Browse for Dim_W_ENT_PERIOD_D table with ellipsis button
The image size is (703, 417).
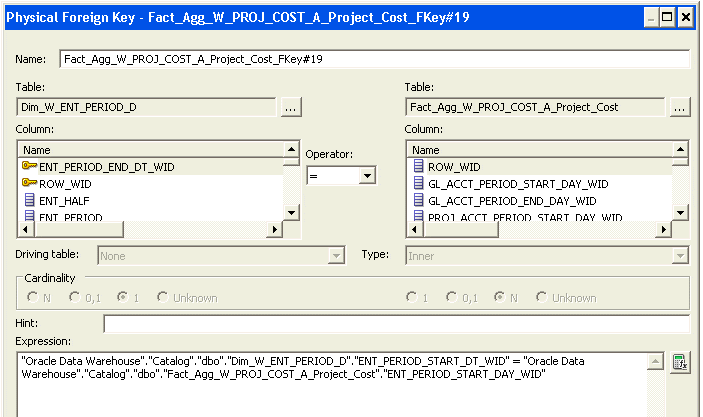tap(291, 108)
